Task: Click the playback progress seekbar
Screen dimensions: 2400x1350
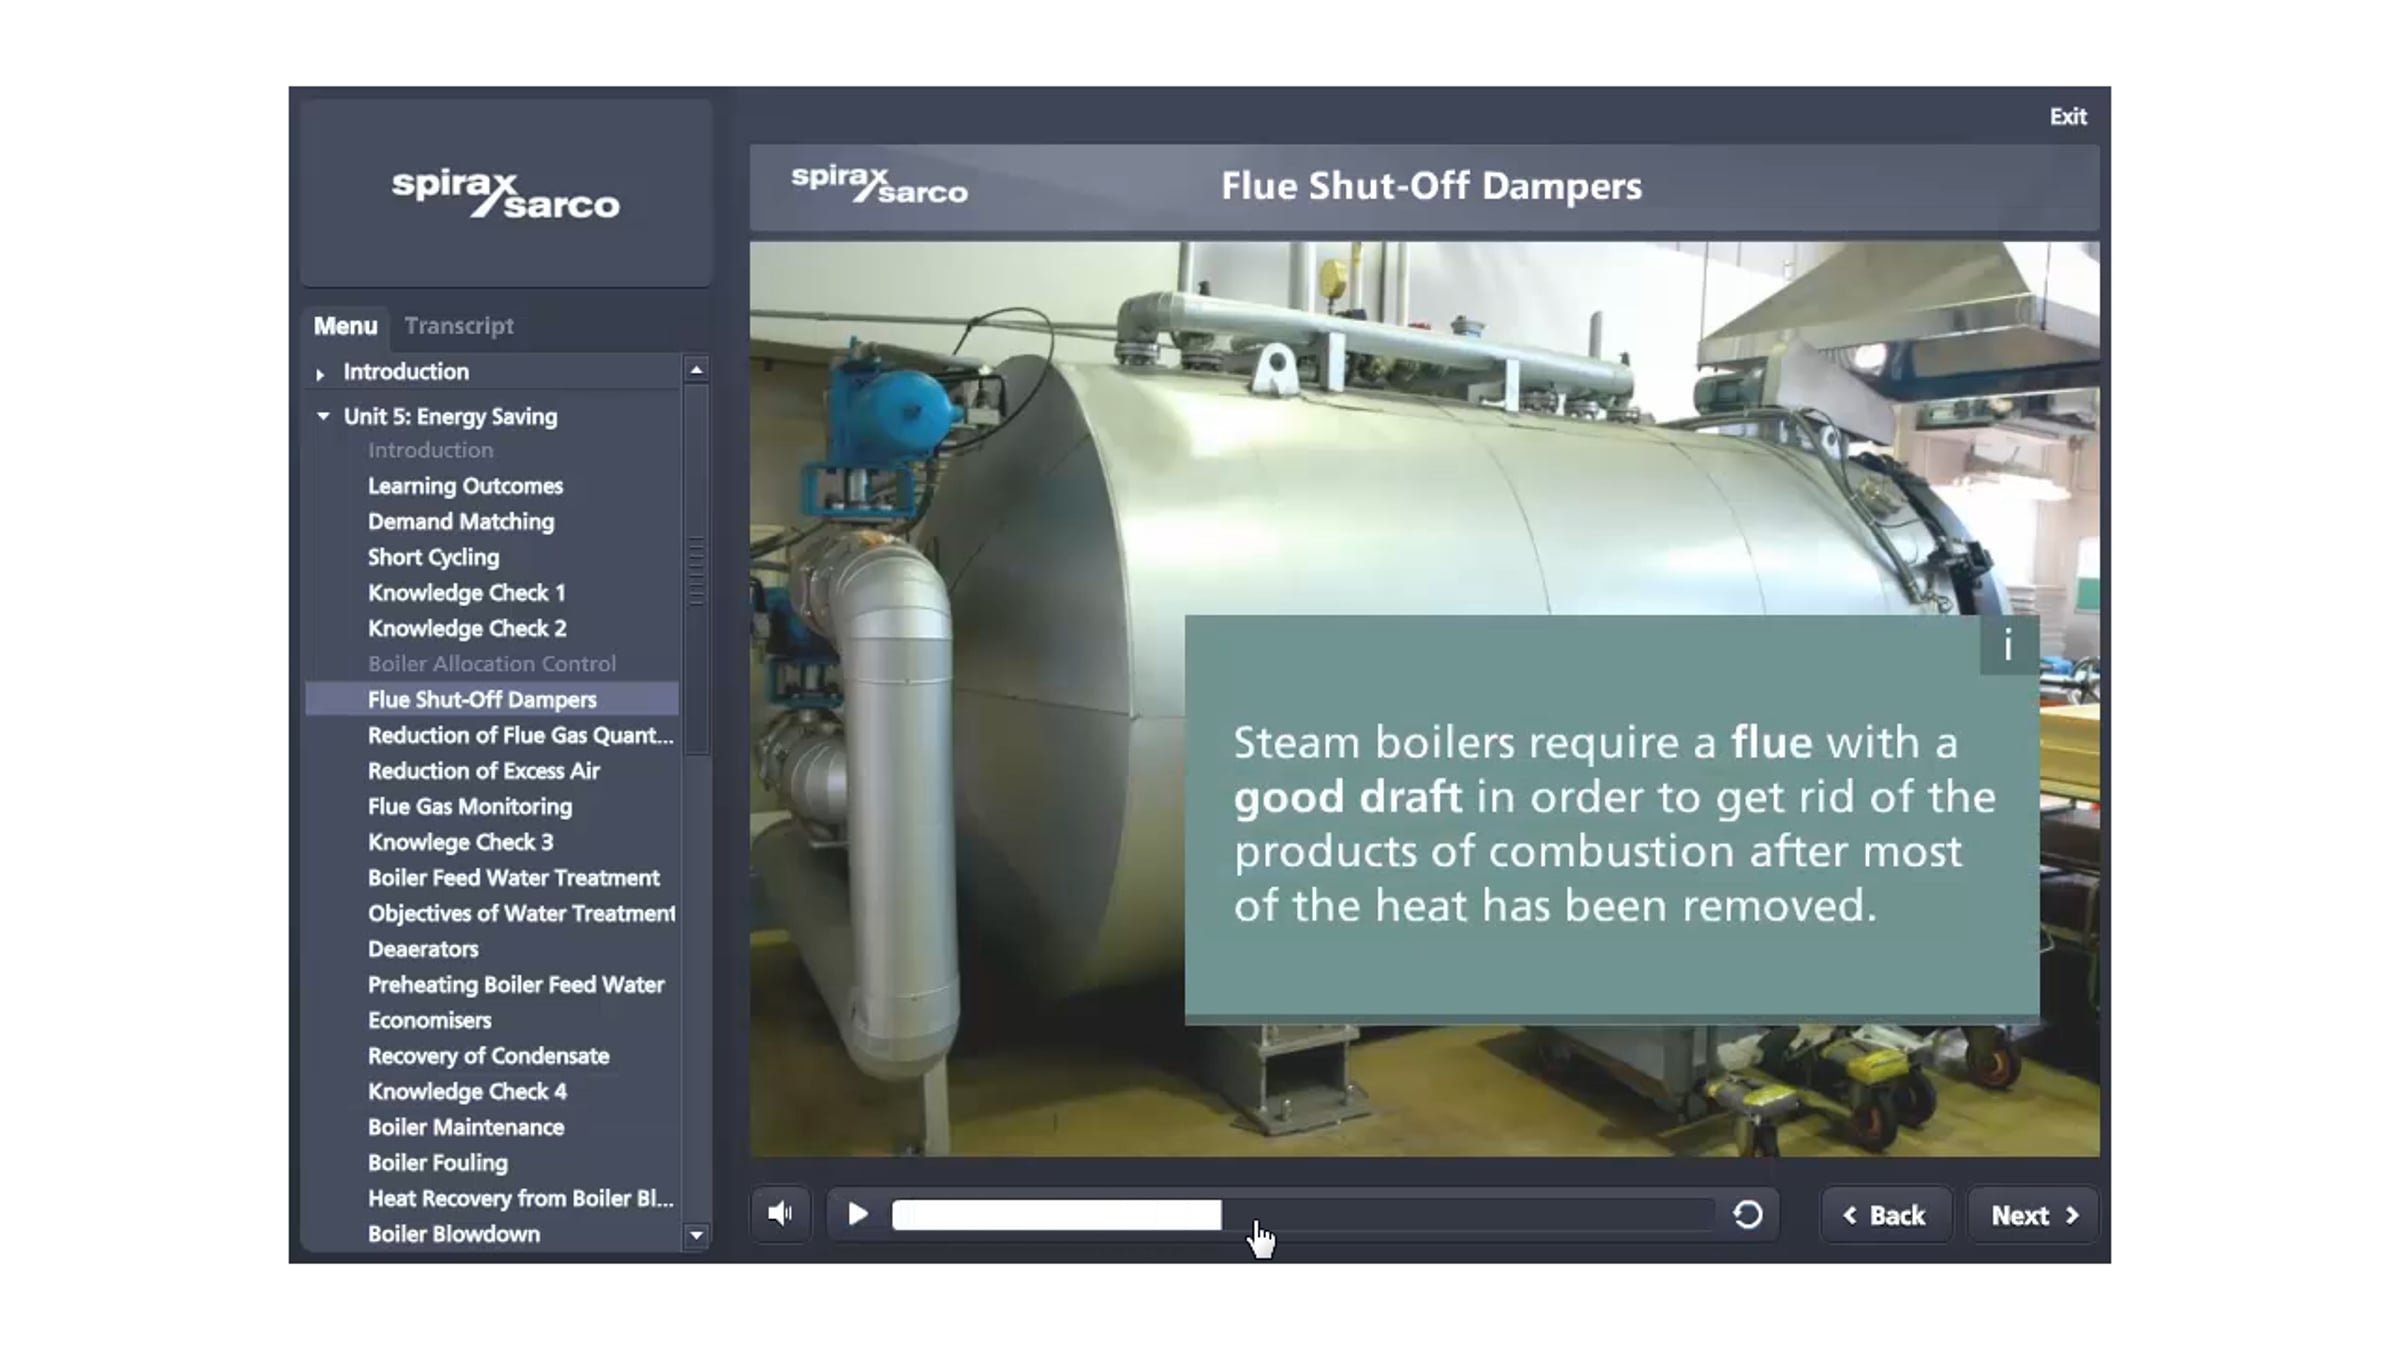Action: click(1300, 1215)
